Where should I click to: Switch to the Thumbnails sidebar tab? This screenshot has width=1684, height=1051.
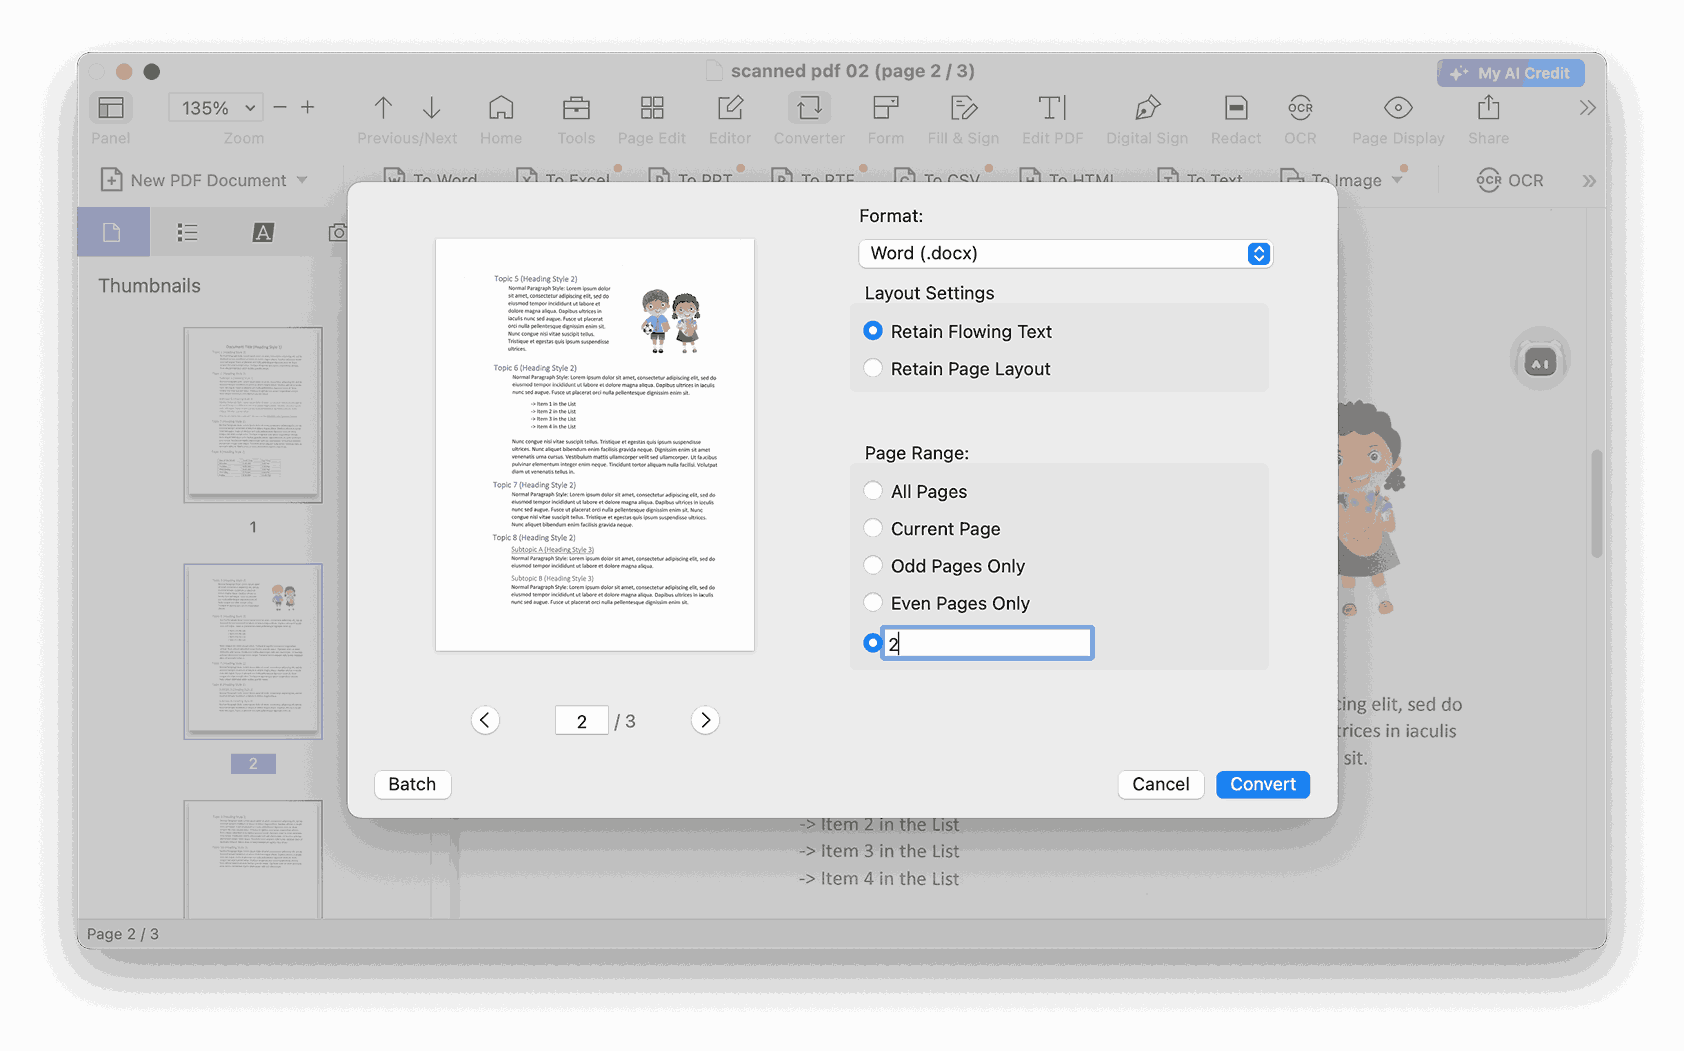click(x=113, y=232)
